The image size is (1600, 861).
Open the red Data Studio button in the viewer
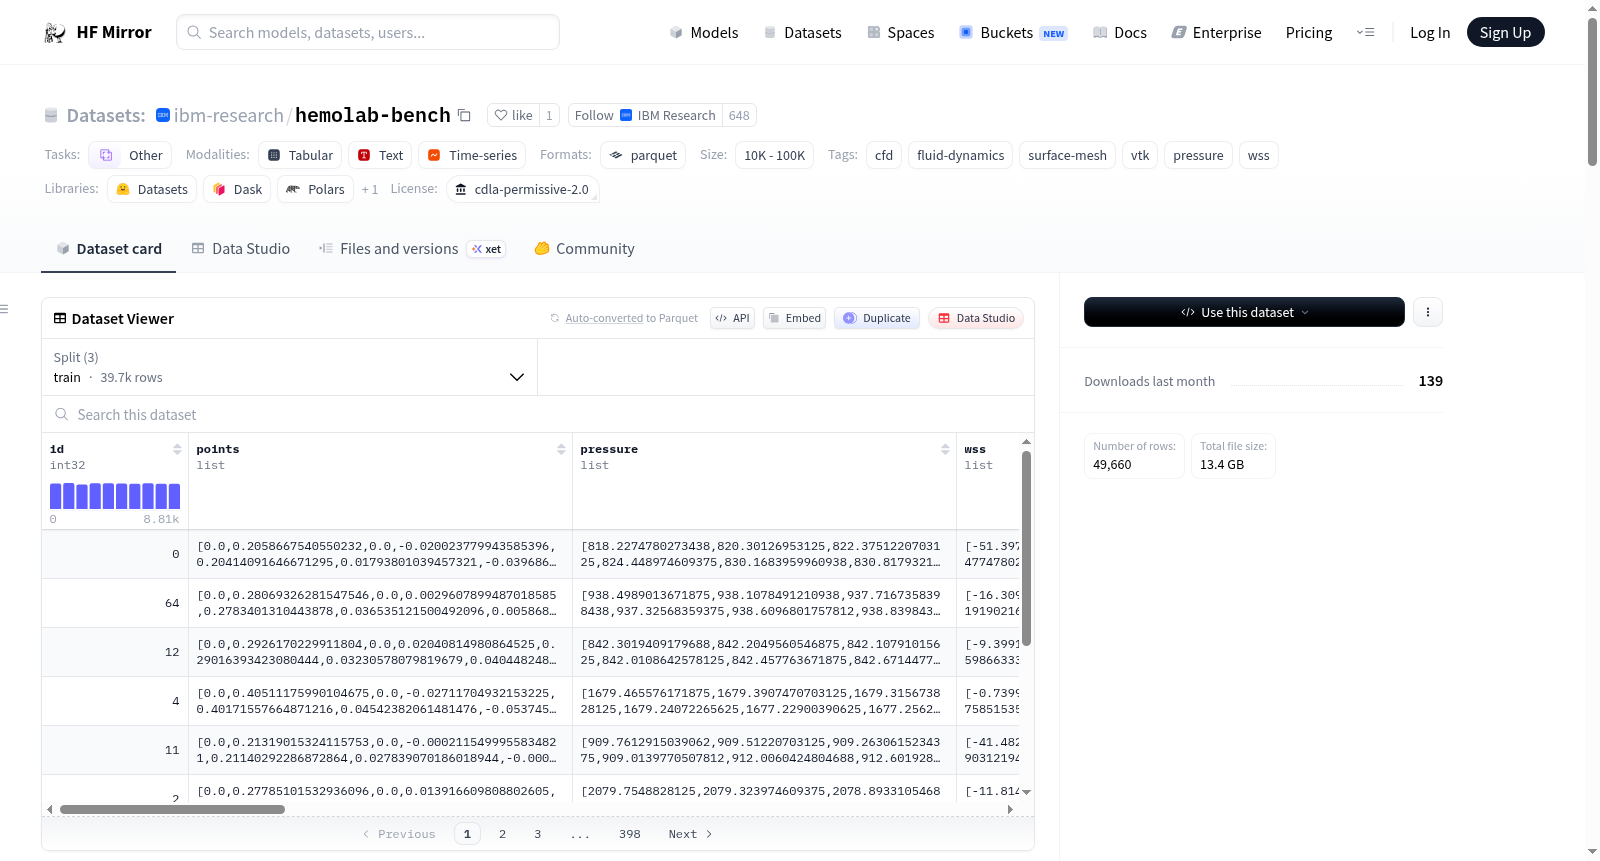976,318
